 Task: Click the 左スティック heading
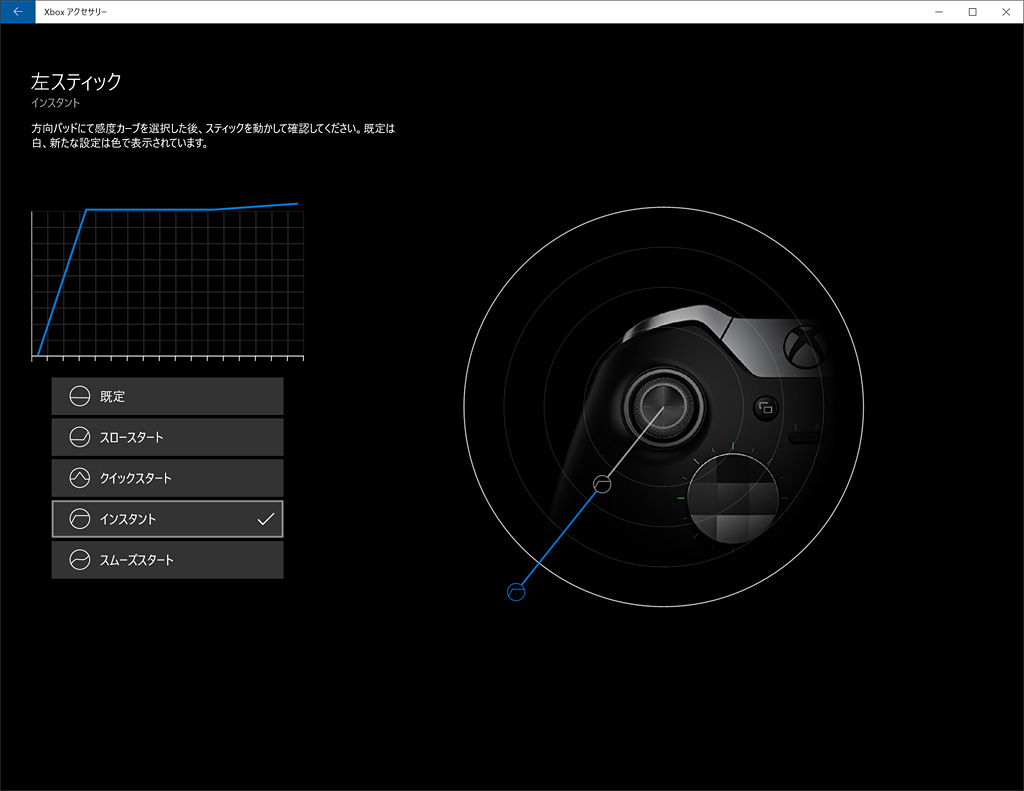pos(76,82)
